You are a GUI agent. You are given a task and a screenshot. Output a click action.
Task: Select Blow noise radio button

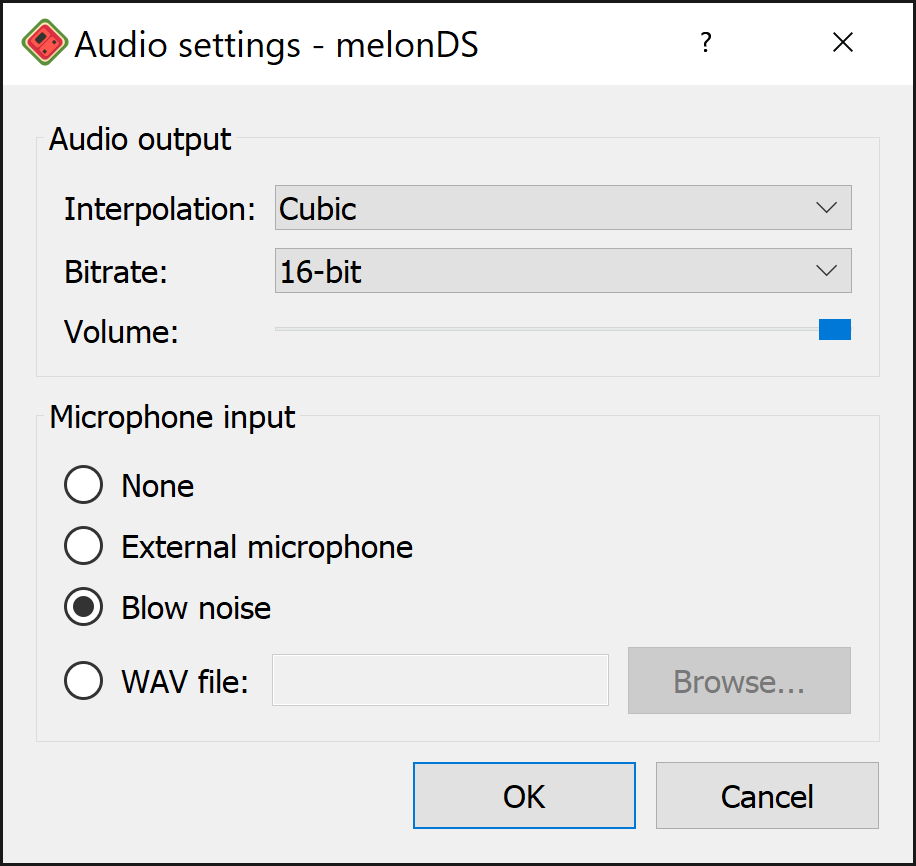tap(84, 607)
